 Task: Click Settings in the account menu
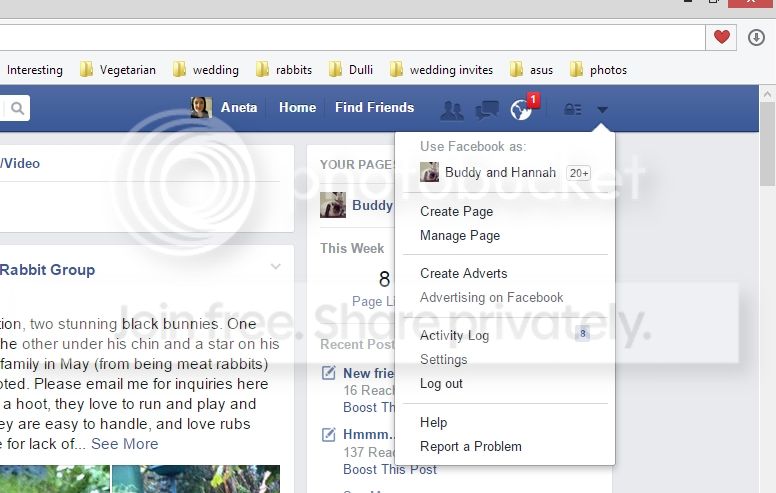443,359
